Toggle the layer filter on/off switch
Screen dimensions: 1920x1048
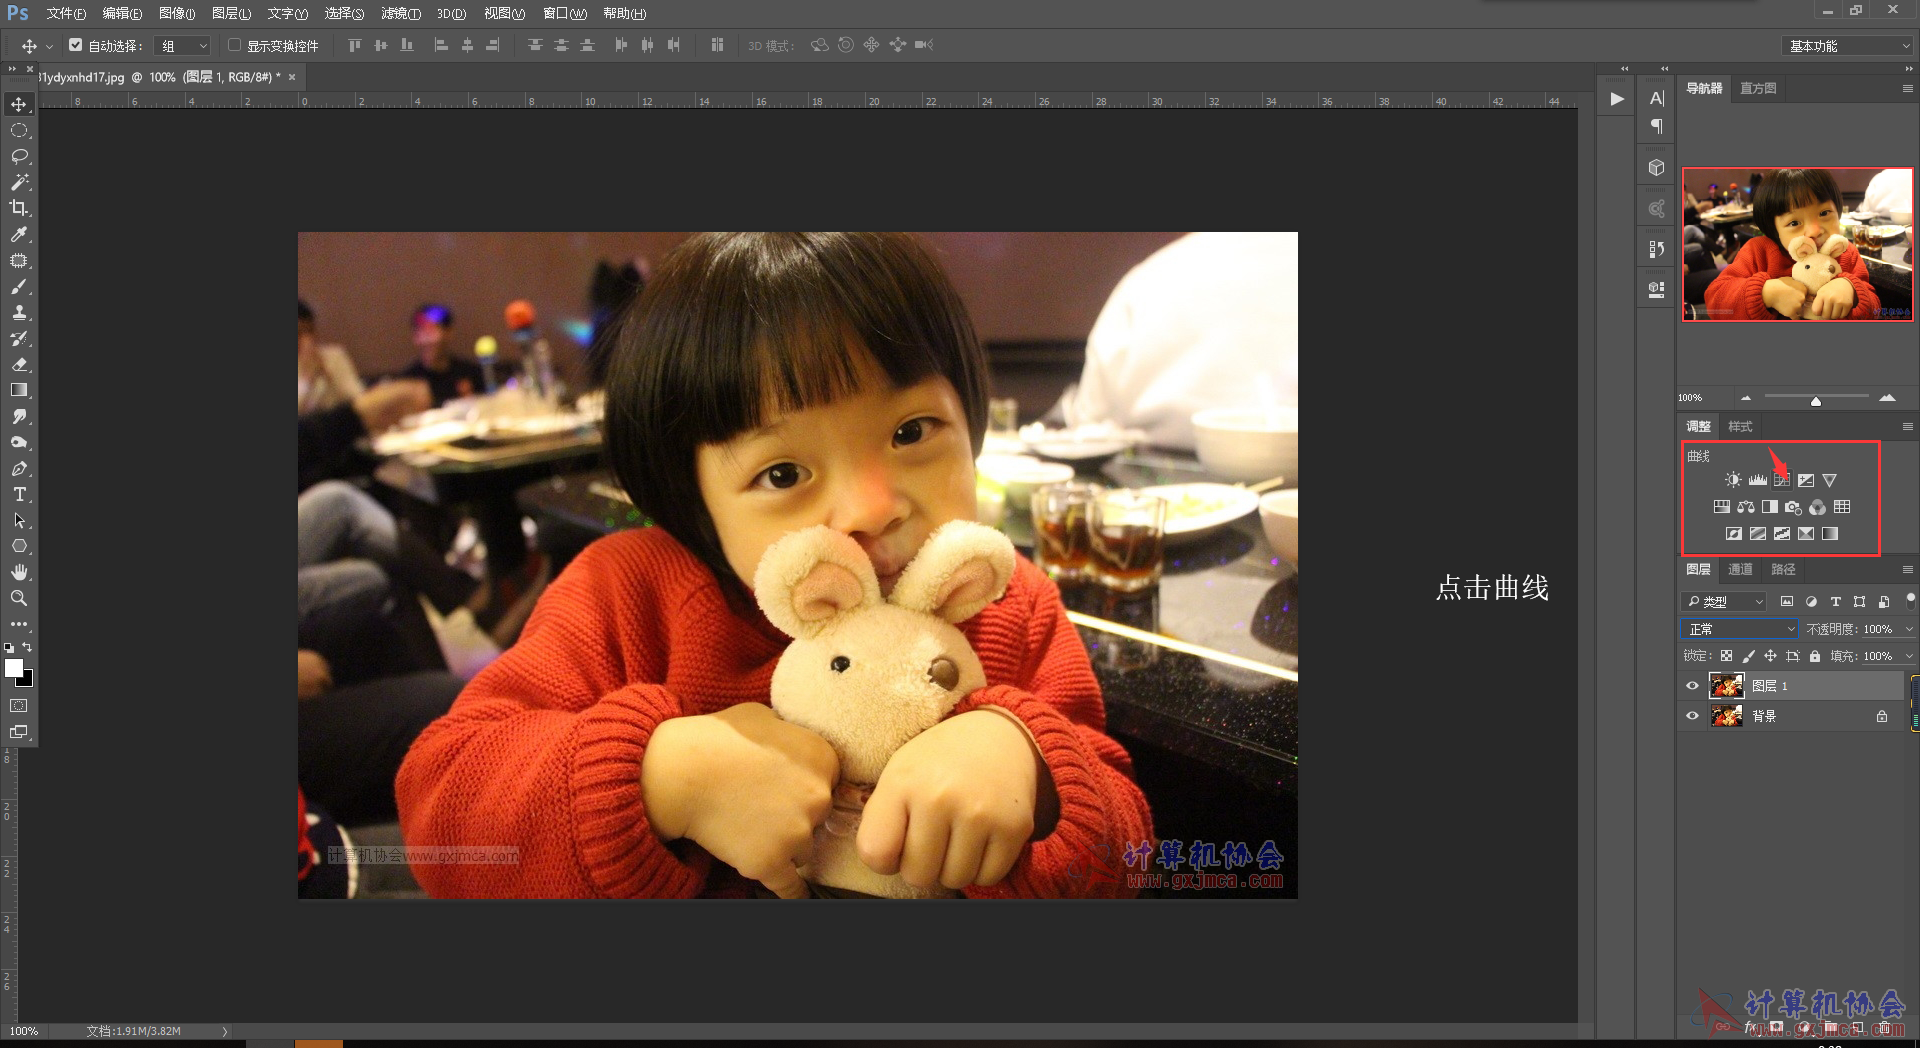click(1910, 600)
